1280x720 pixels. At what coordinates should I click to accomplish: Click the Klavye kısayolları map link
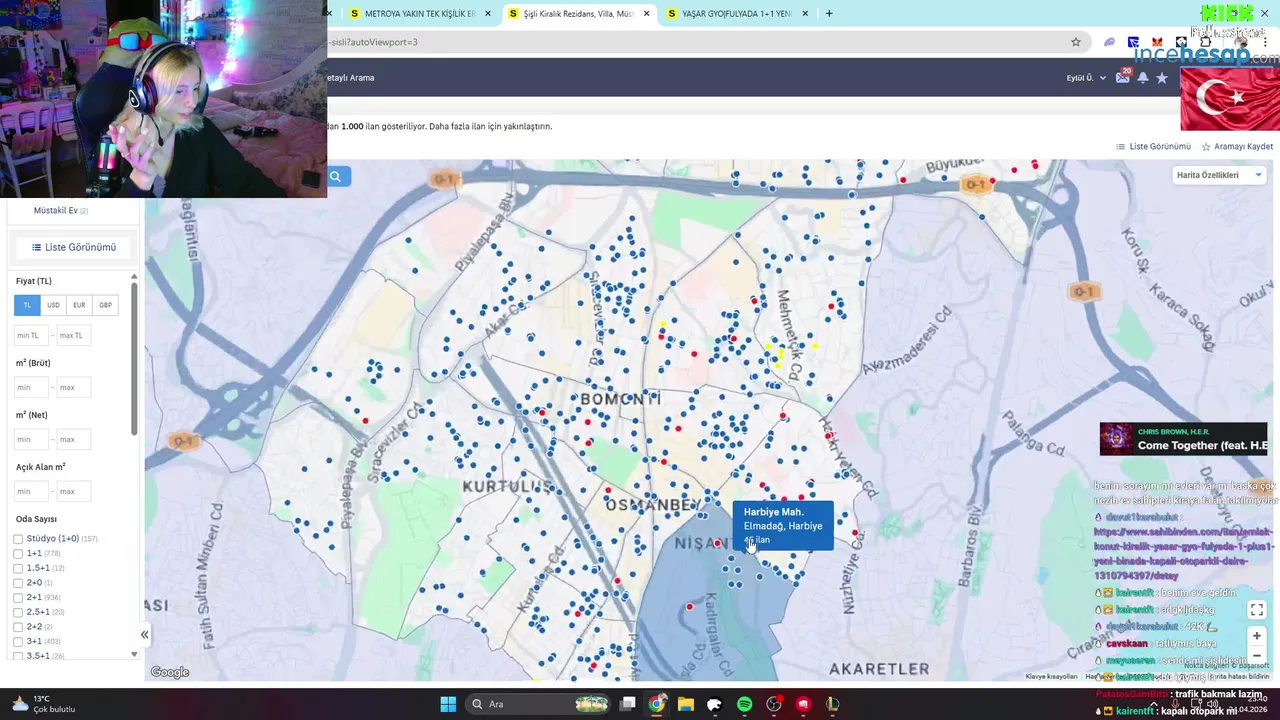coord(1051,676)
